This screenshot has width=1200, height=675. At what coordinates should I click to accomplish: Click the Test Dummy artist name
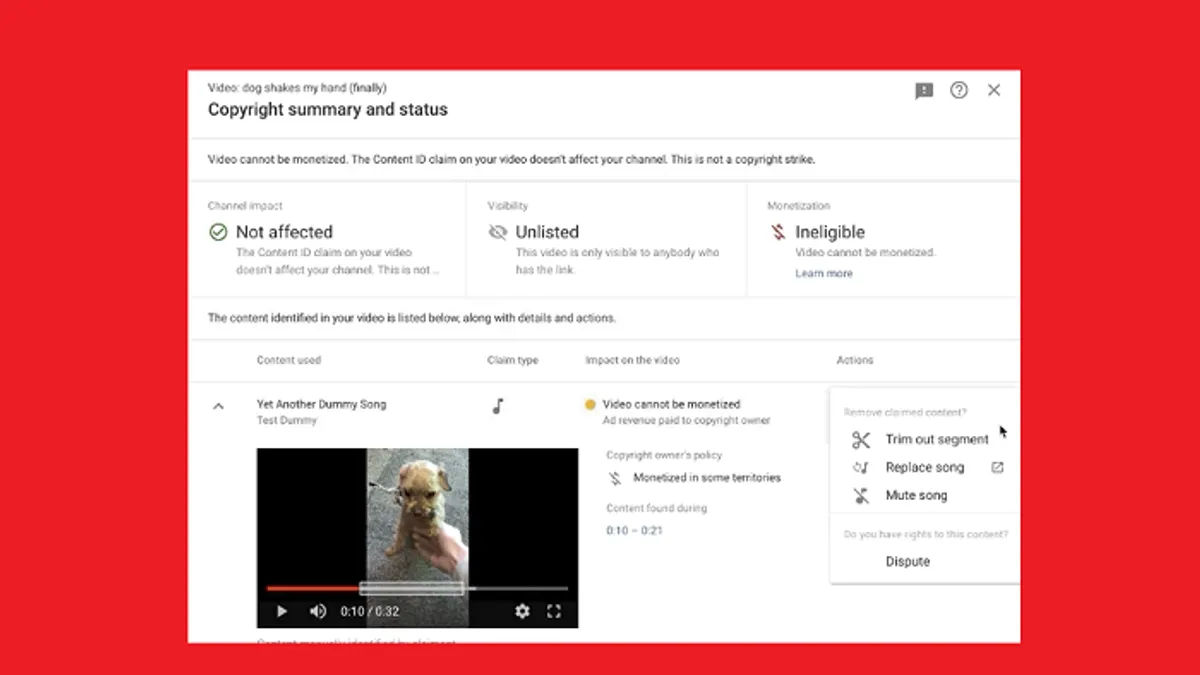287,420
